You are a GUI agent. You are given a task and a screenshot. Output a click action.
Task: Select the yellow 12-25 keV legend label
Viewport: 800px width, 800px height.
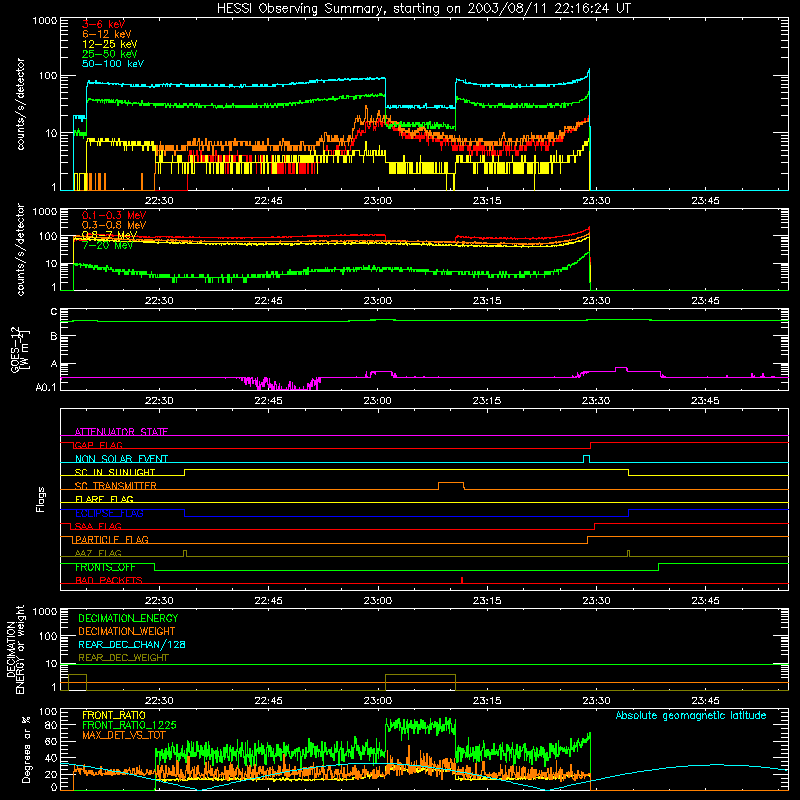pyautogui.click(x=109, y=44)
